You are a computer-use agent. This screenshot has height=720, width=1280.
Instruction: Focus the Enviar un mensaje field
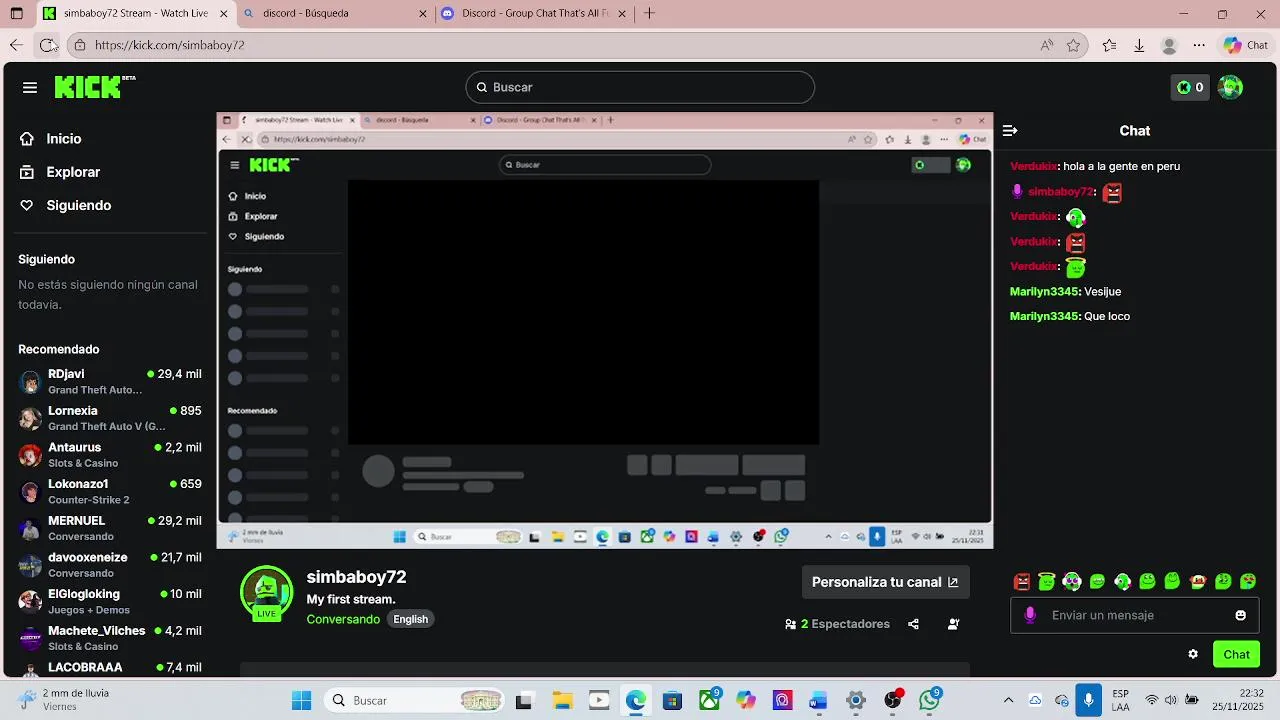tap(1135, 616)
